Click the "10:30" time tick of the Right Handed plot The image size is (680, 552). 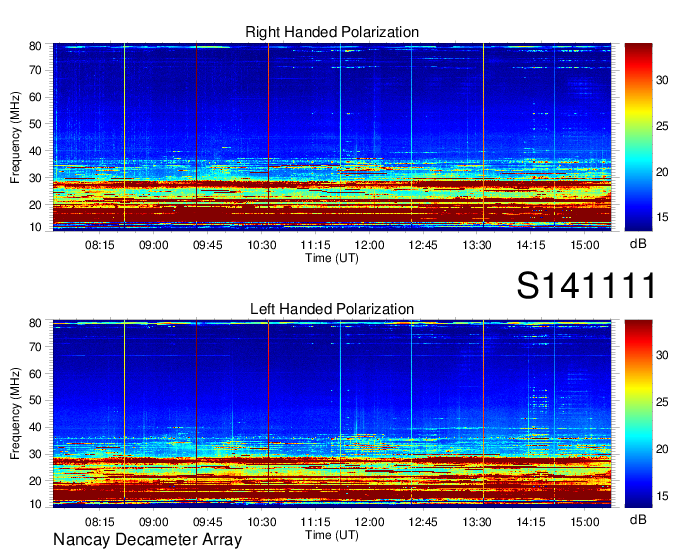(262, 245)
